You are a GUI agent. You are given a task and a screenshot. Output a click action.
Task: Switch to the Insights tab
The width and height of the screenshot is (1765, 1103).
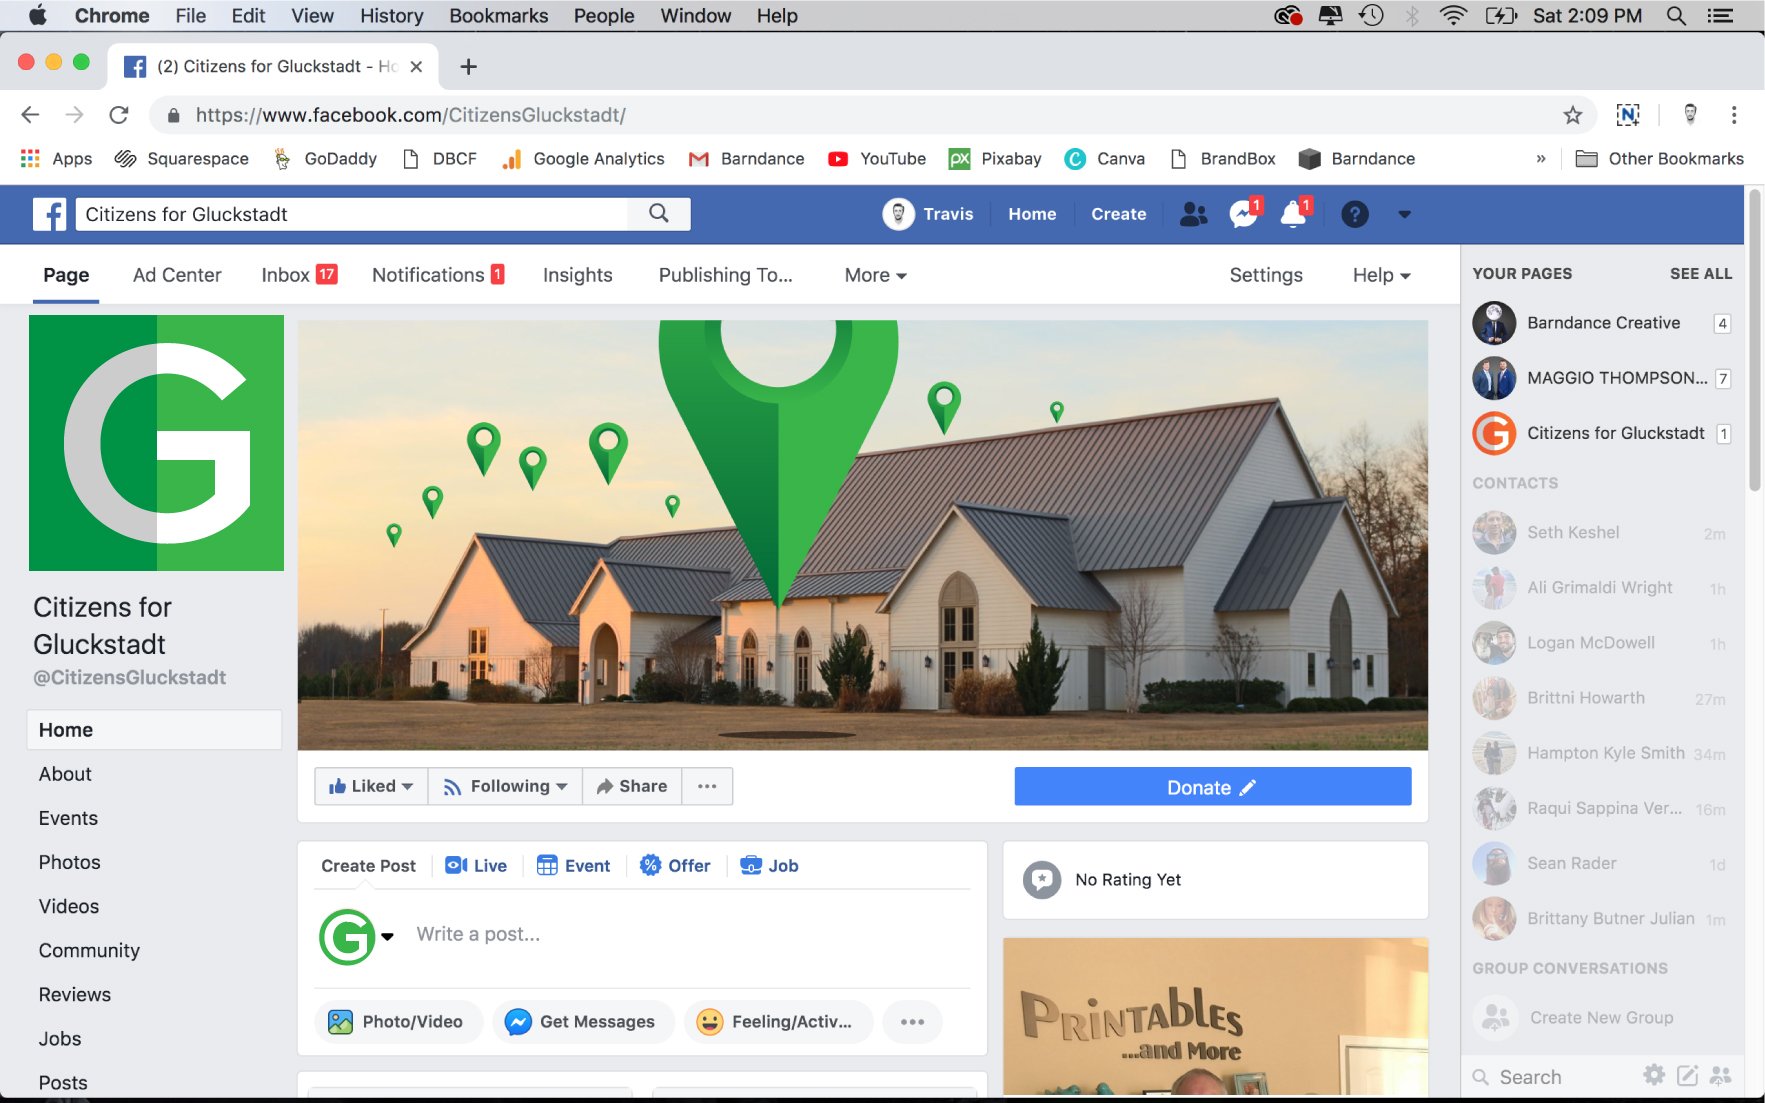577,275
